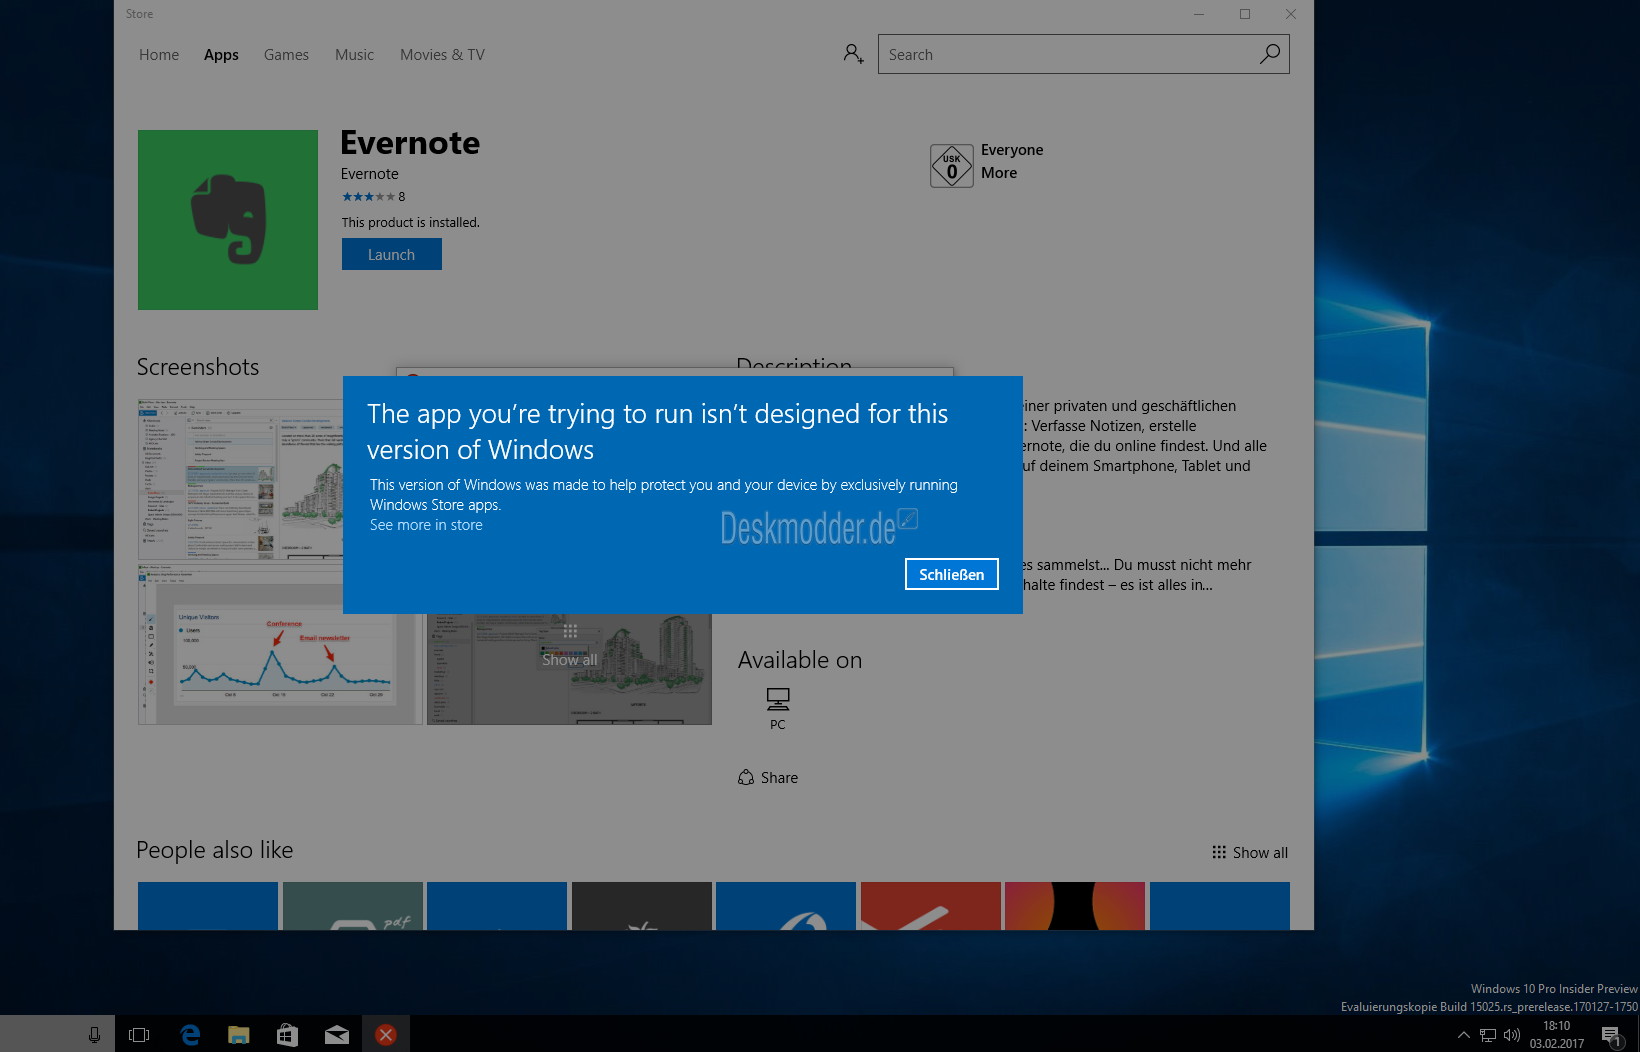Click the volume speaker tray icon
Image resolution: width=1640 pixels, height=1052 pixels.
click(1511, 1035)
